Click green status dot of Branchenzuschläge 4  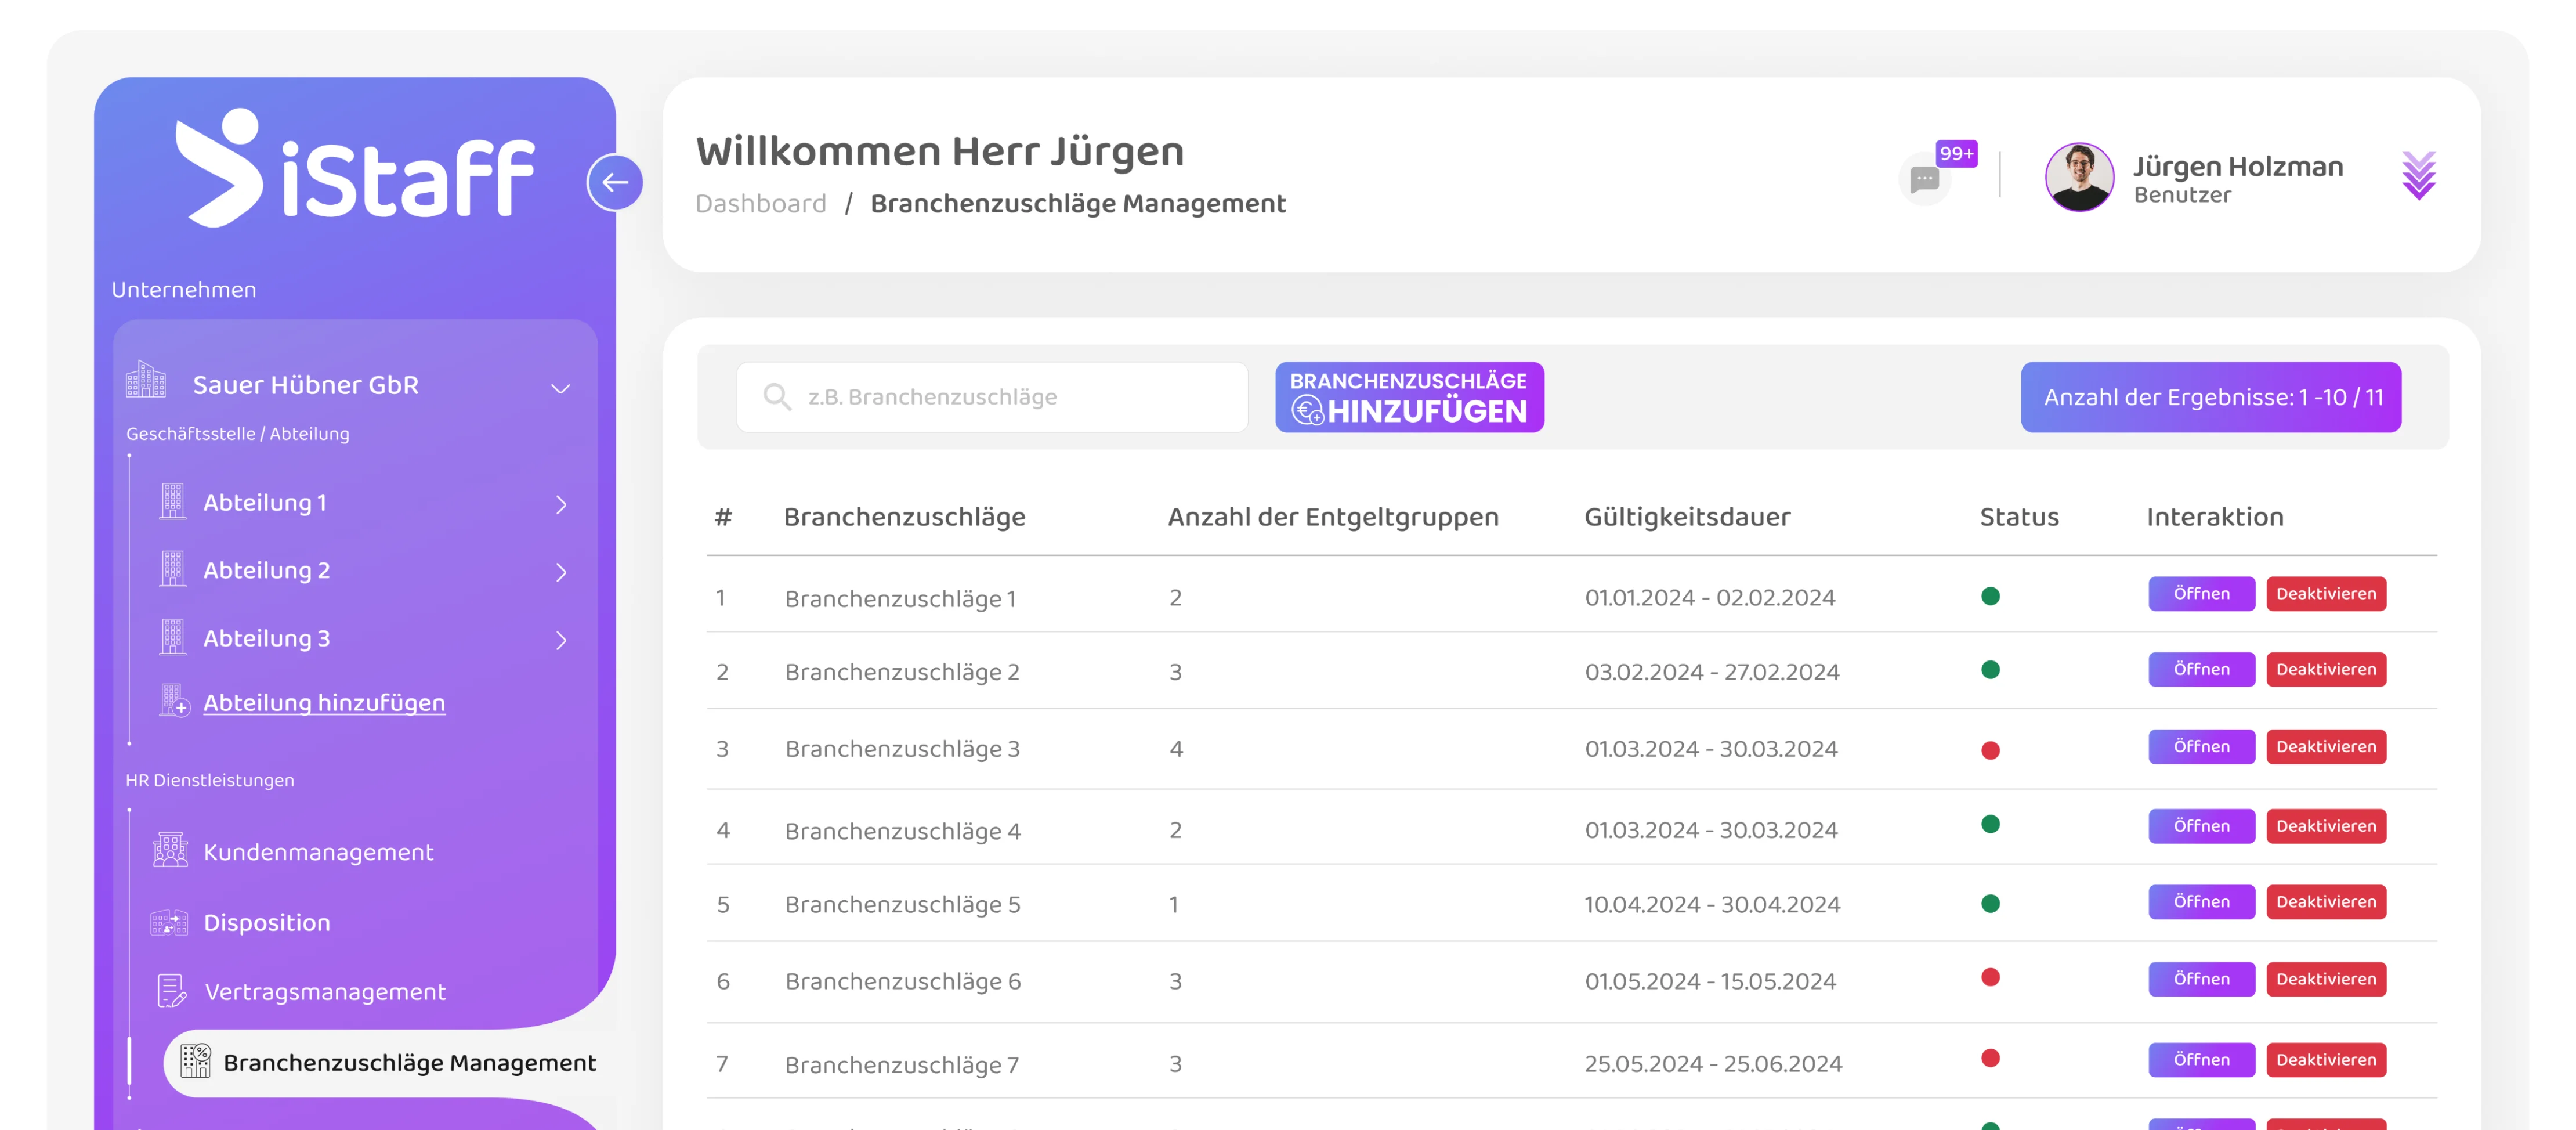(x=1989, y=824)
